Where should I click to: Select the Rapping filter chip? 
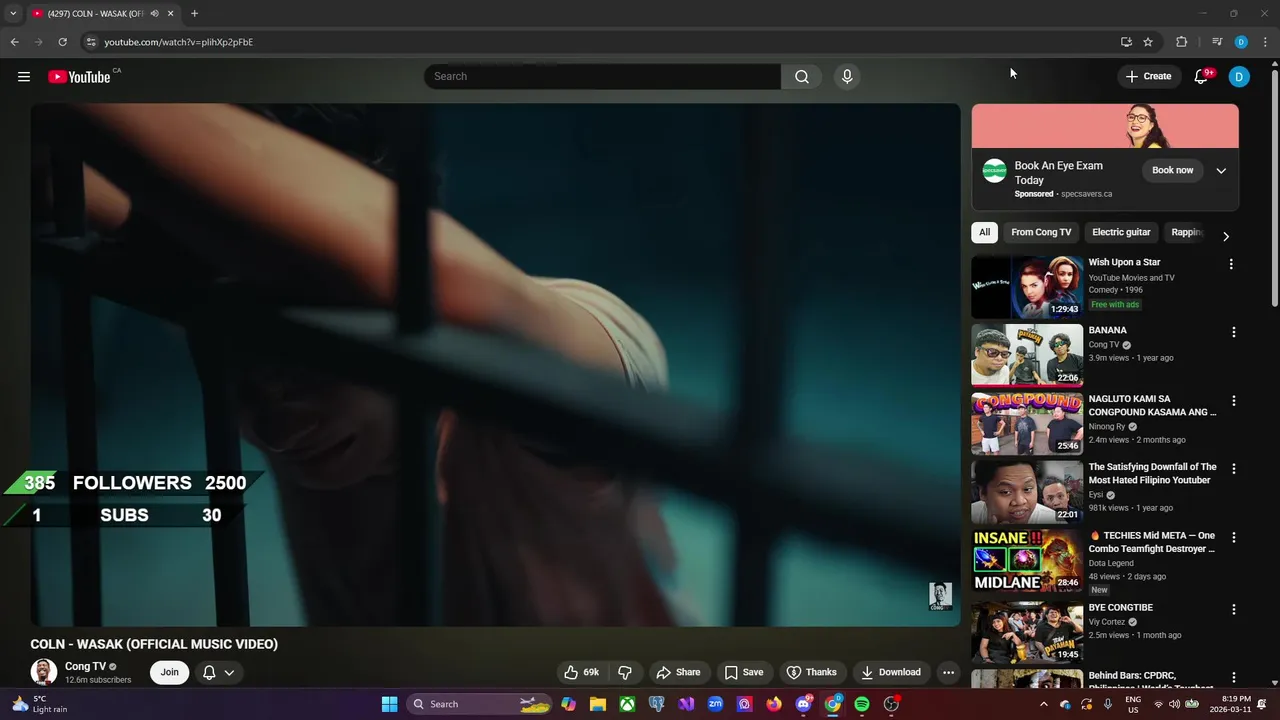point(1187,232)
